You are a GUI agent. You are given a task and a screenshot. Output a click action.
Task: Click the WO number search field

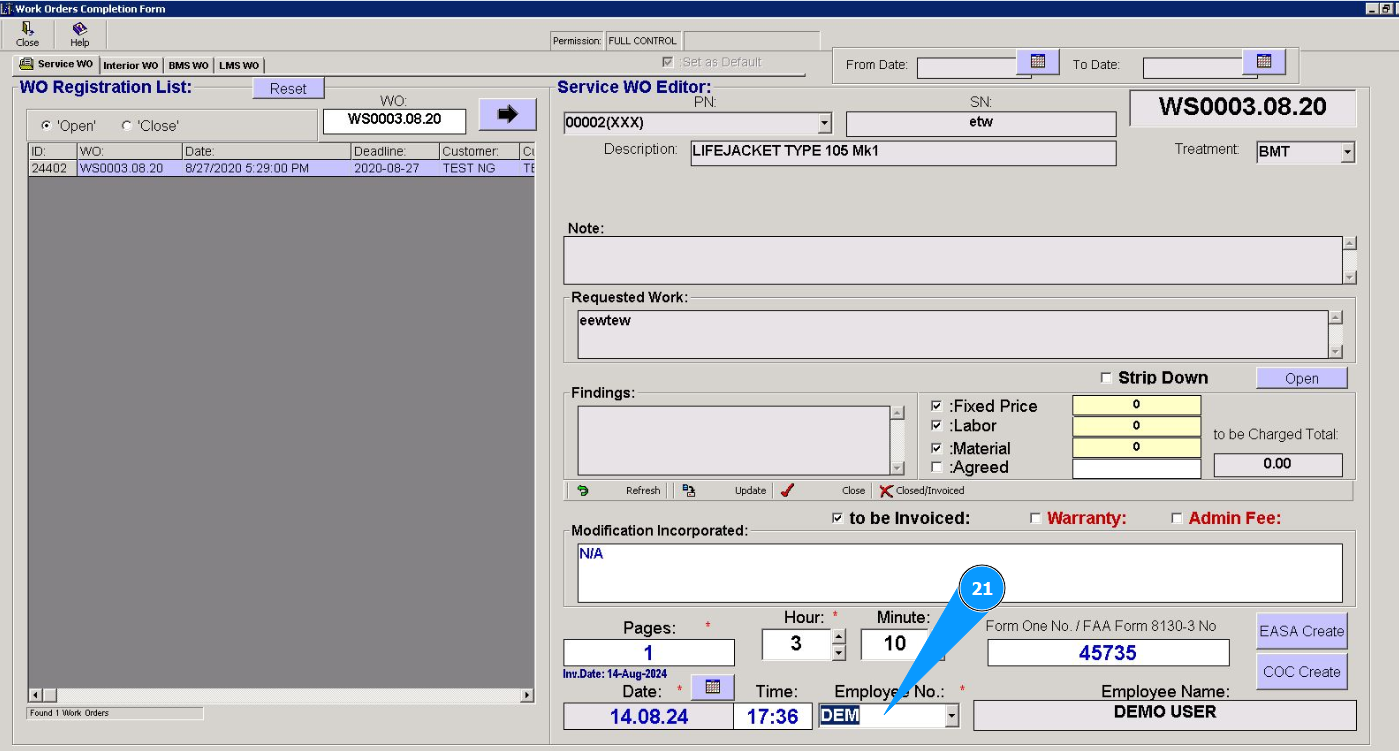click(x=395, y=120)
